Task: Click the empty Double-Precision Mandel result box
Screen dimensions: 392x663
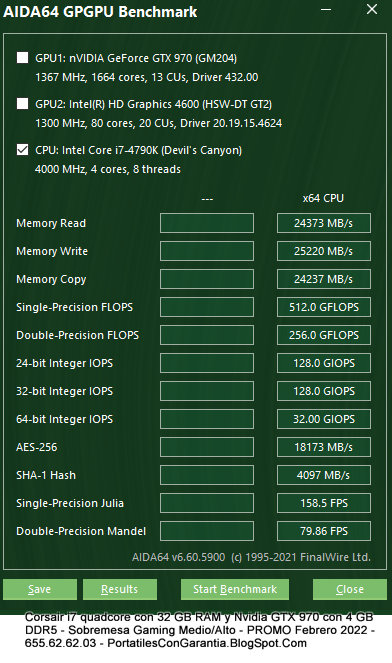Action: (207, 531)
